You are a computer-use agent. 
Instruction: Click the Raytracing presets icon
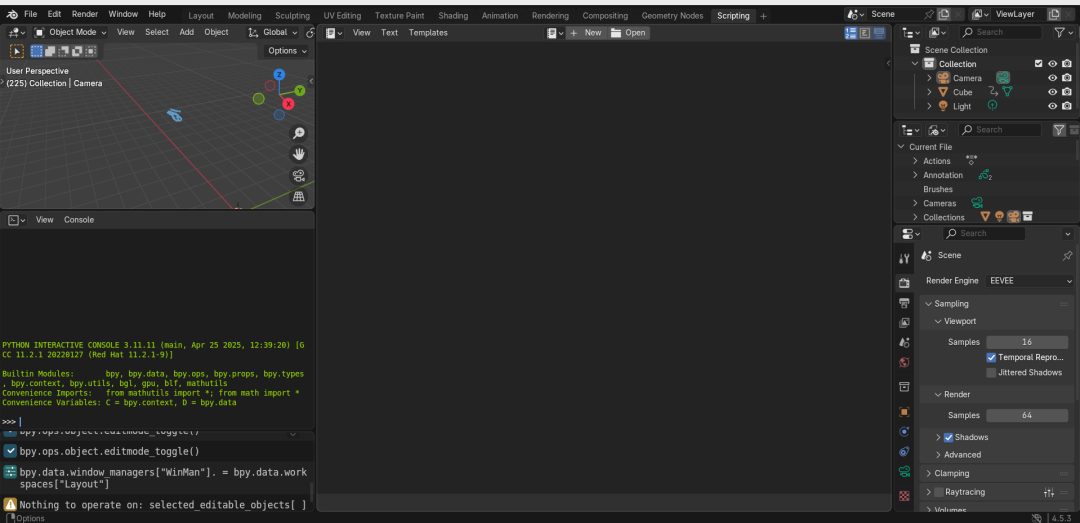(x=1049, y=492)
